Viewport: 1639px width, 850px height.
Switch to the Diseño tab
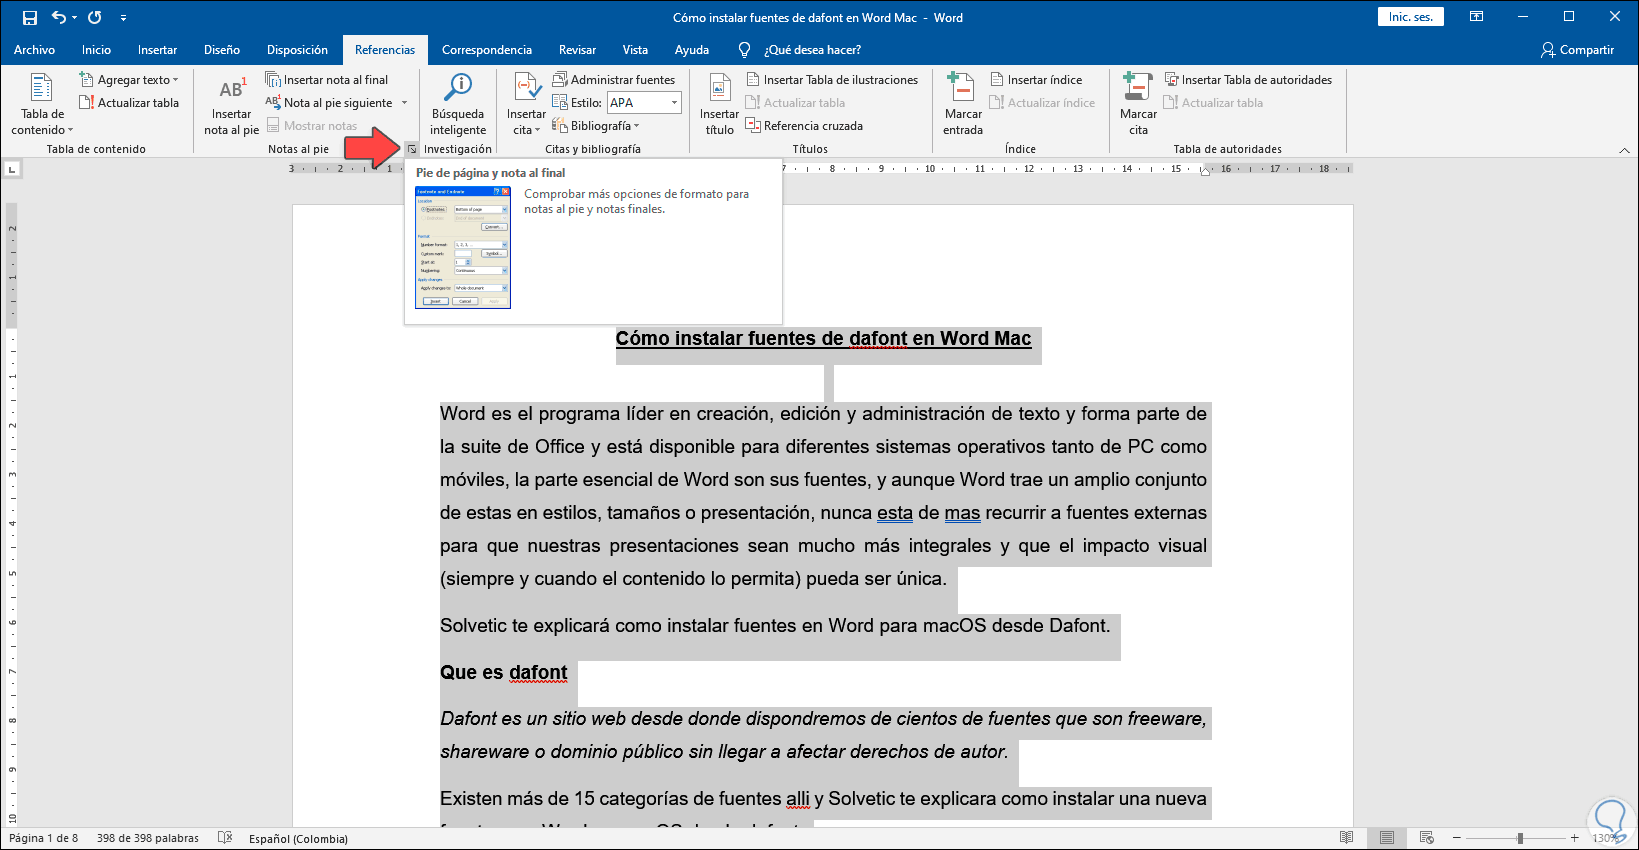tap(222, 50)
